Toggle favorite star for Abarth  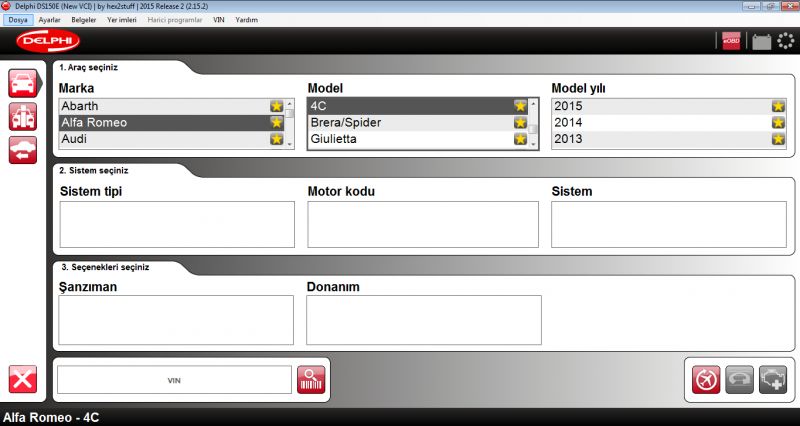(x=277, y=106)
